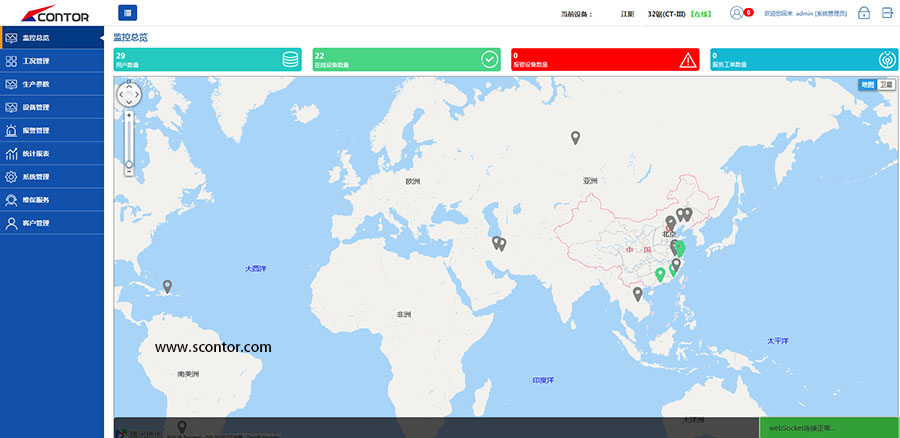Open 客户管理 with the person icon

pos(52,223)
